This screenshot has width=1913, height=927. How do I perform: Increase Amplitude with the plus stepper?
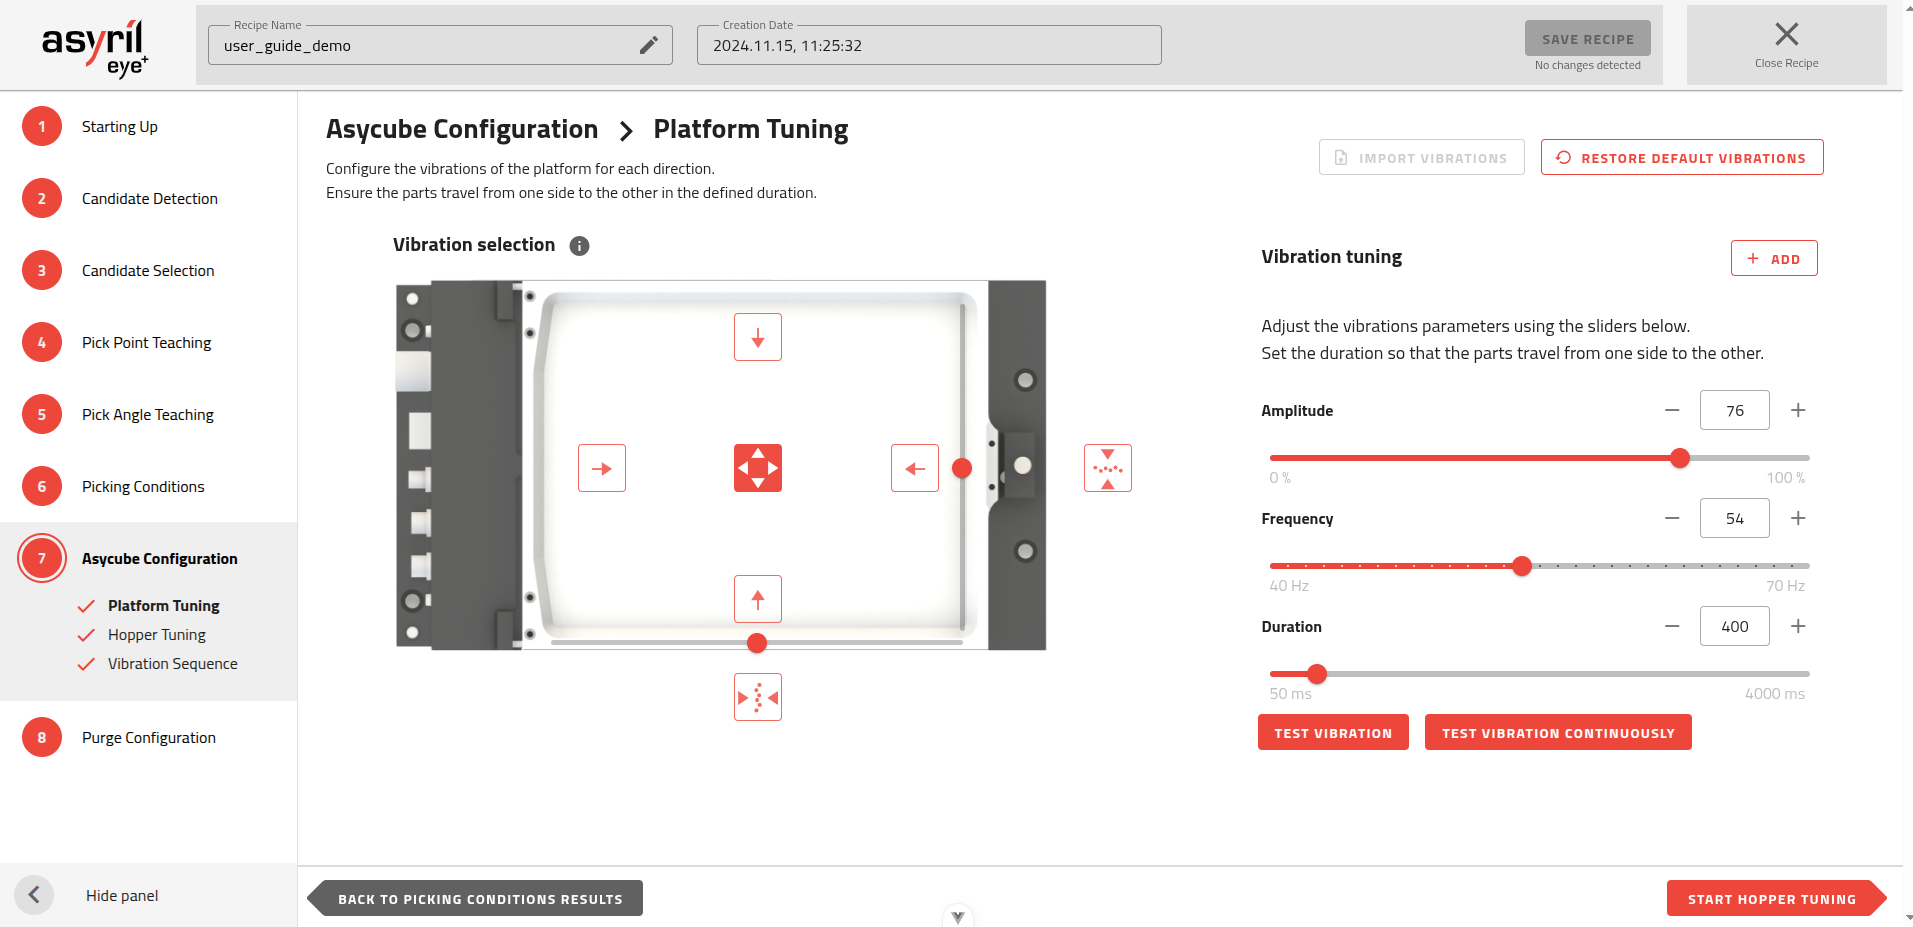click(1798, 410)
